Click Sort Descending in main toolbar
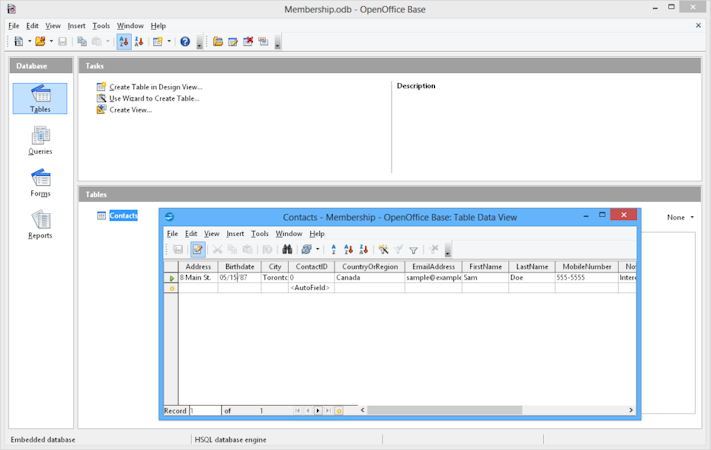The width and height of the screenshot is (711, 450). (x=139, y=41)
